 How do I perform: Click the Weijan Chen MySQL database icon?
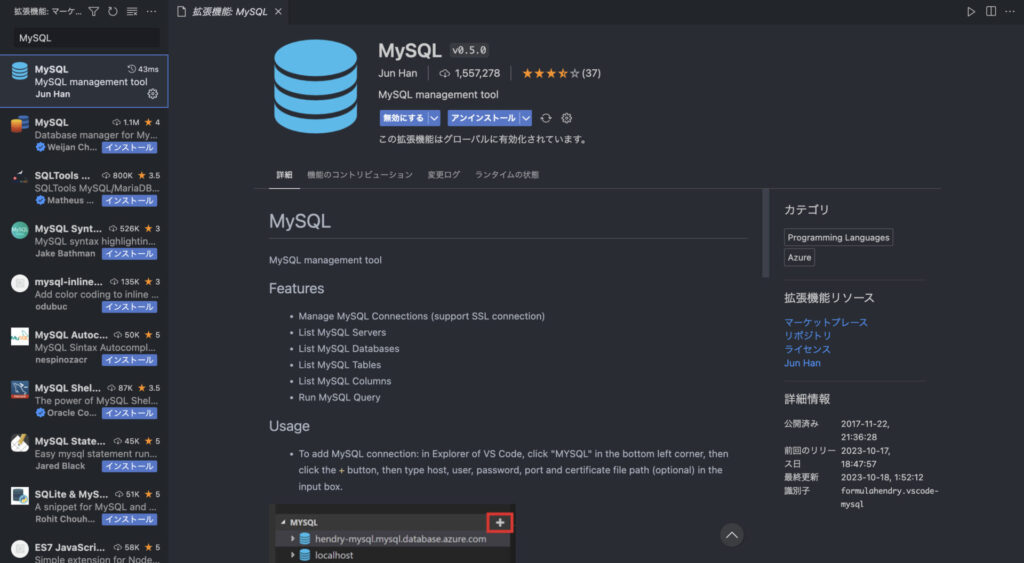(20, 123)
